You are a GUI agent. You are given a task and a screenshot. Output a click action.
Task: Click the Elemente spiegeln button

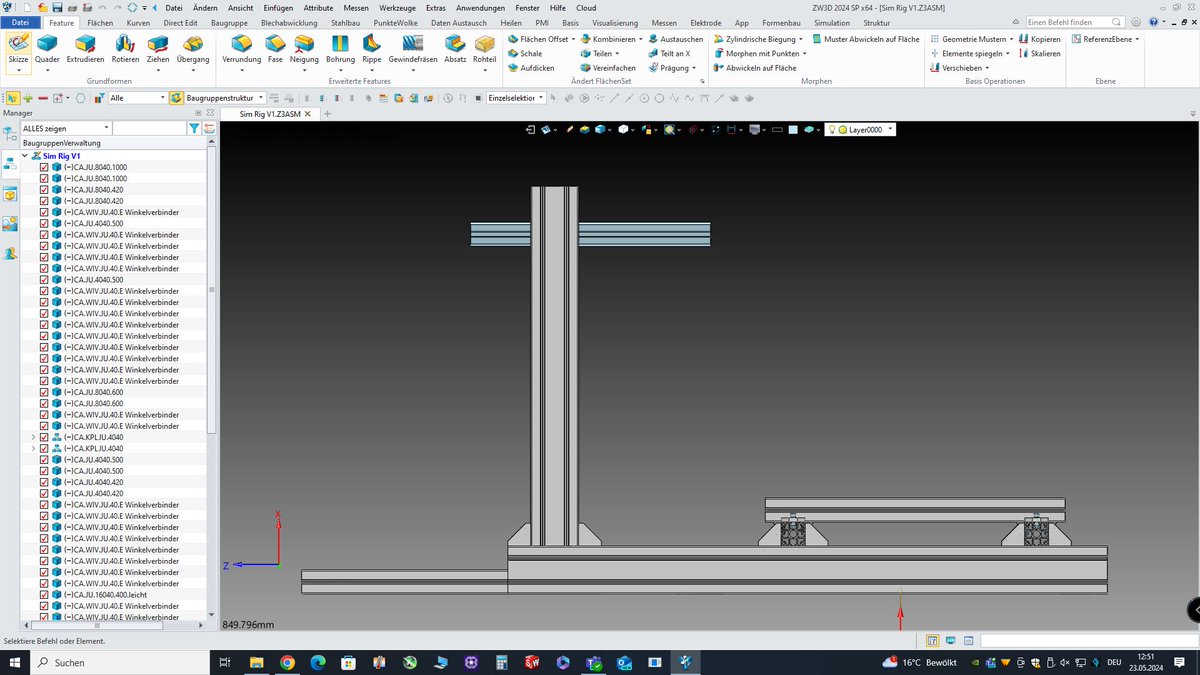click(x=970, y=54)
